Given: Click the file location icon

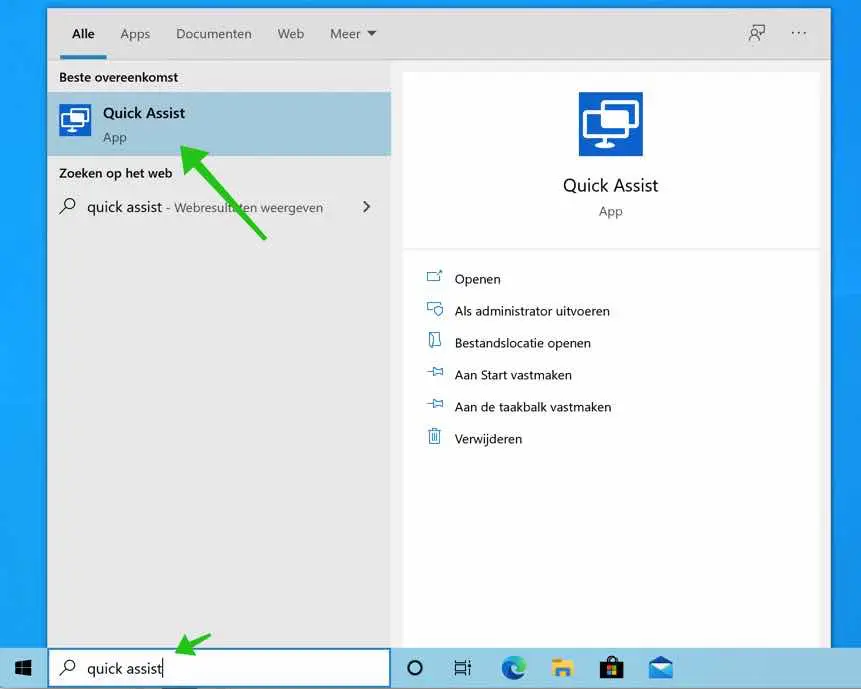Looking at the screenshot, I should pos(434,340).
